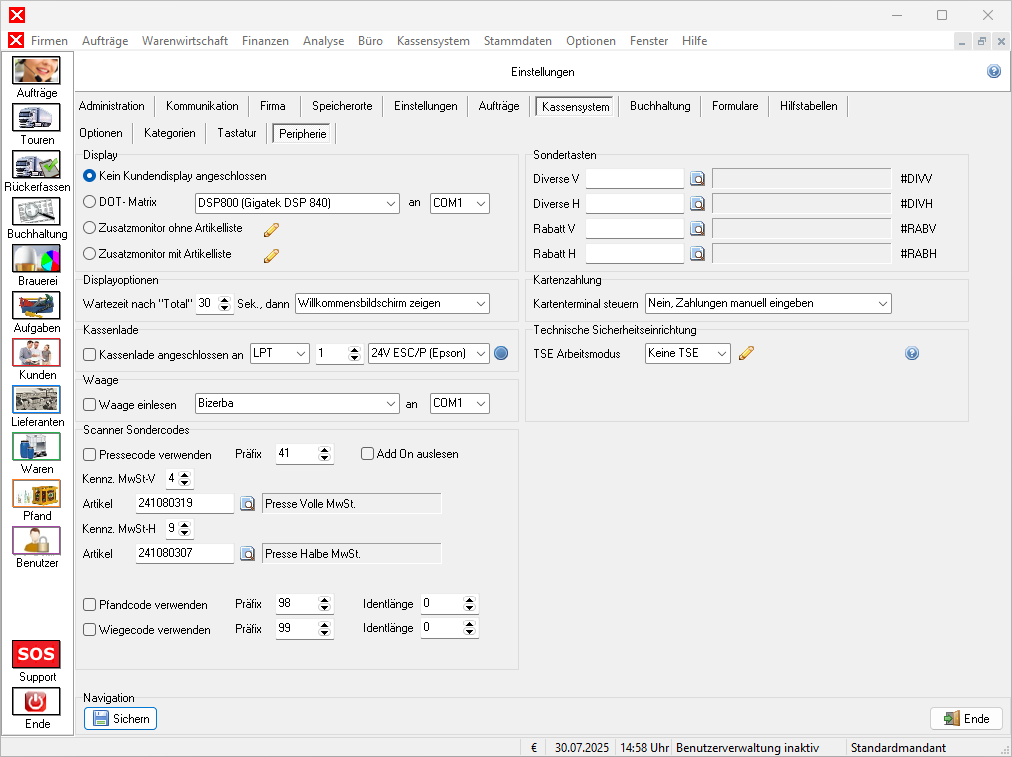Open the Warenwirtschaft menu
This screenshot has width=1012, height=757.
point(185,41)
